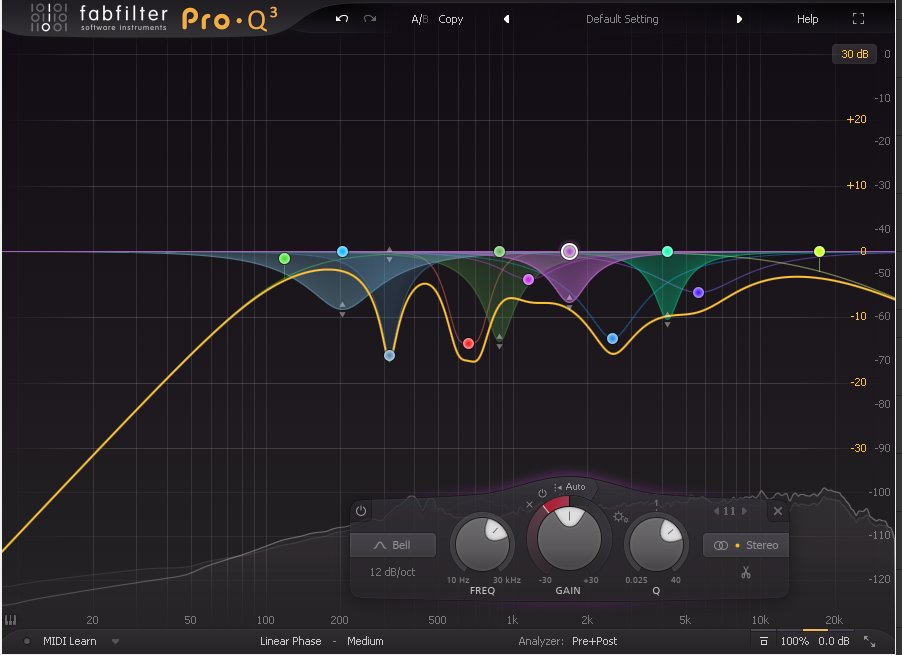Split the band with the scissors icon
This screenshot has height=655, width=902.
[x=746, y=573]
